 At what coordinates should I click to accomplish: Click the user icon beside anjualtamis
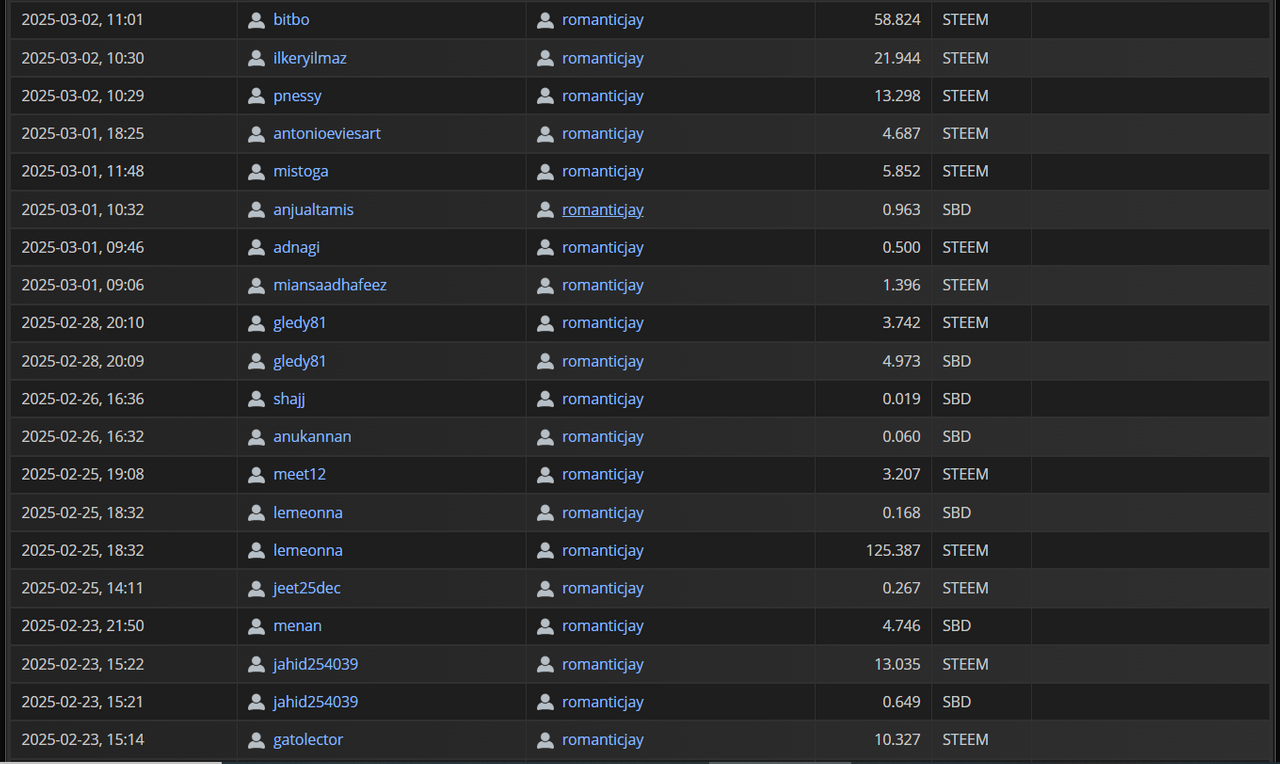256,209
